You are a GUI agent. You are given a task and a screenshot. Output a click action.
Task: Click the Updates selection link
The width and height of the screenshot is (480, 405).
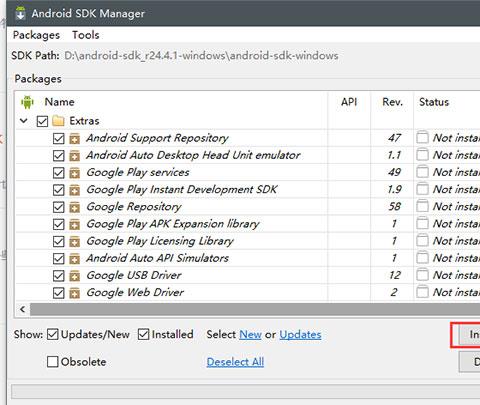[x=300, y=334]
